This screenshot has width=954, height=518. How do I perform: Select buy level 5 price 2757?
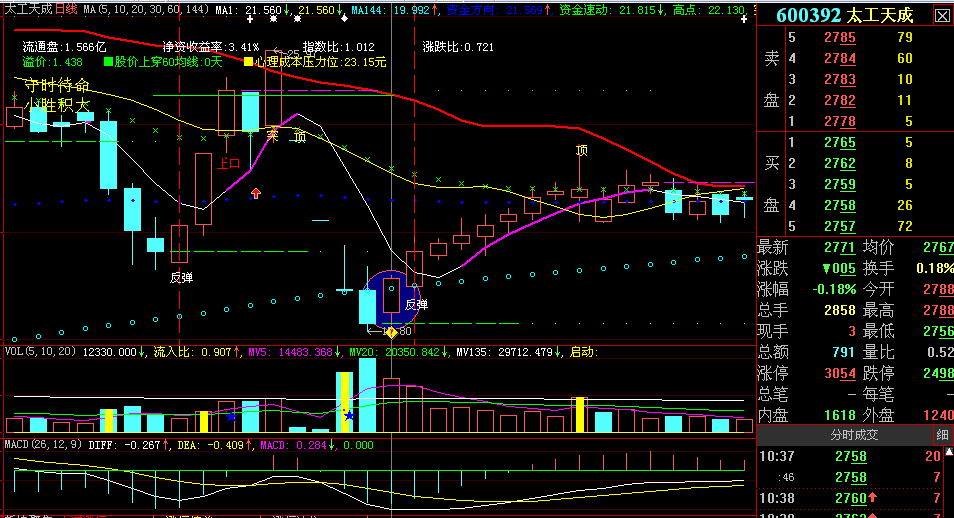click(840, 227)
